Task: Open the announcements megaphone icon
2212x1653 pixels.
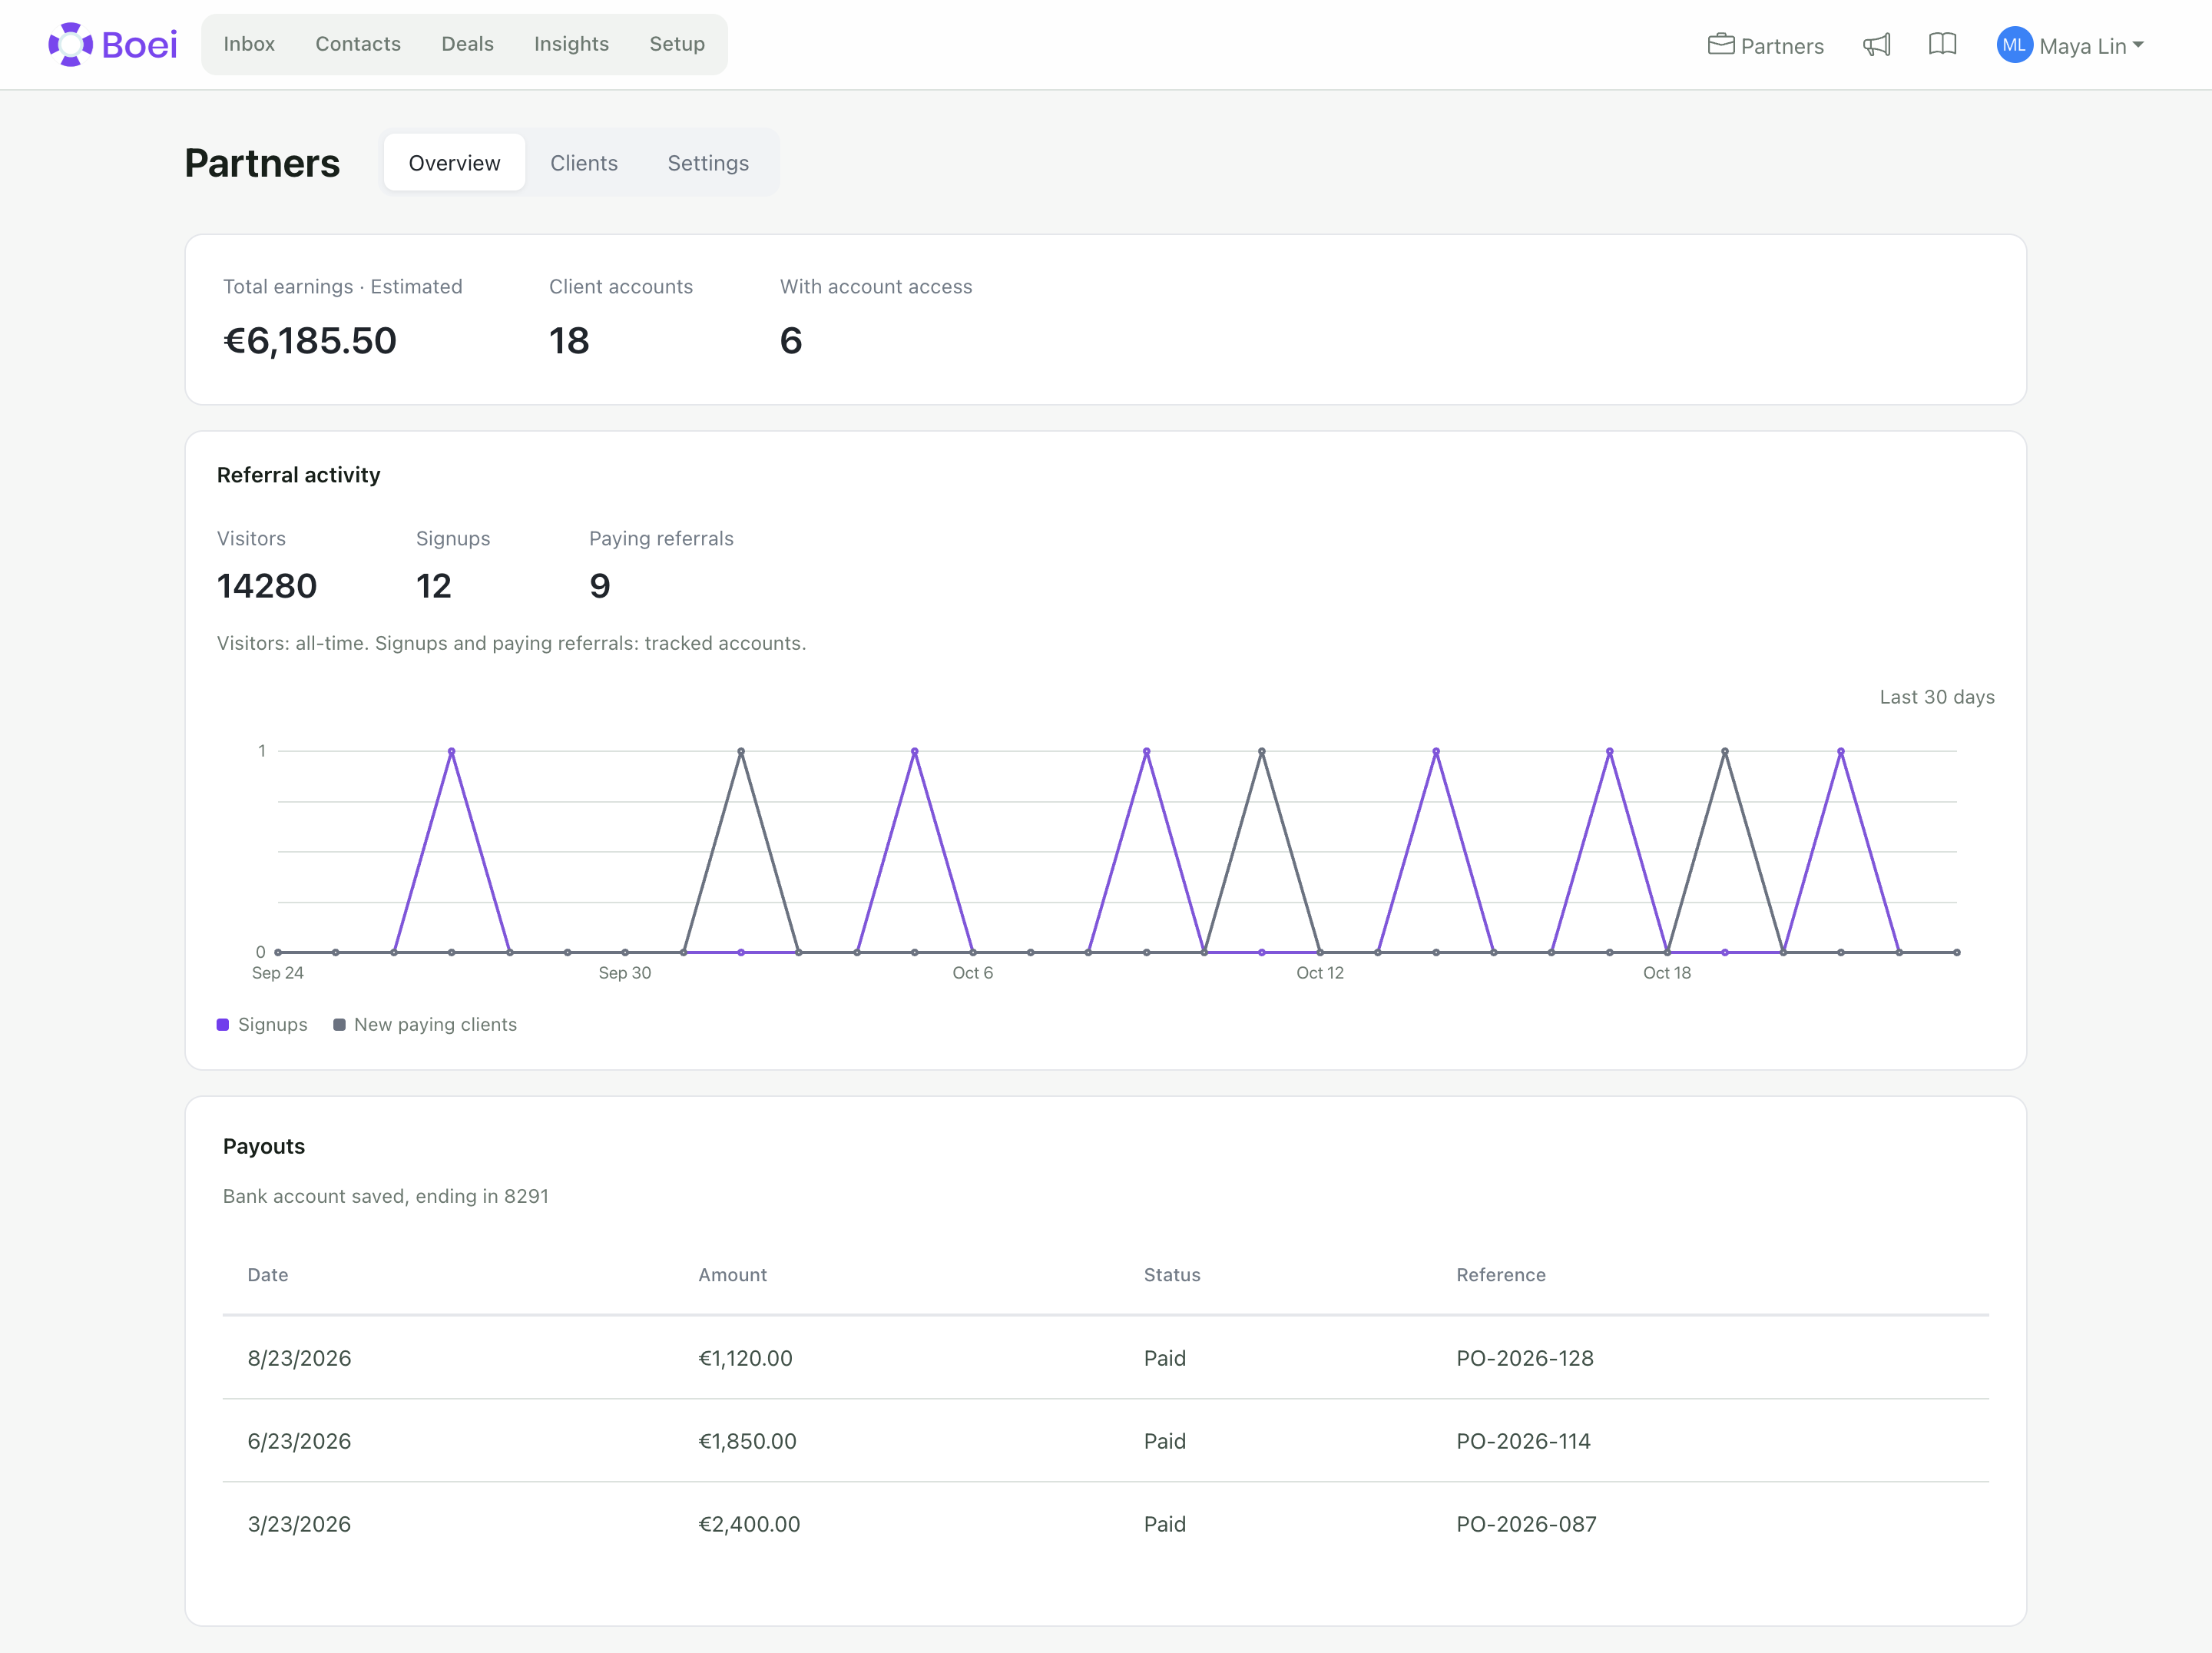Action: tap(1877, 45)
